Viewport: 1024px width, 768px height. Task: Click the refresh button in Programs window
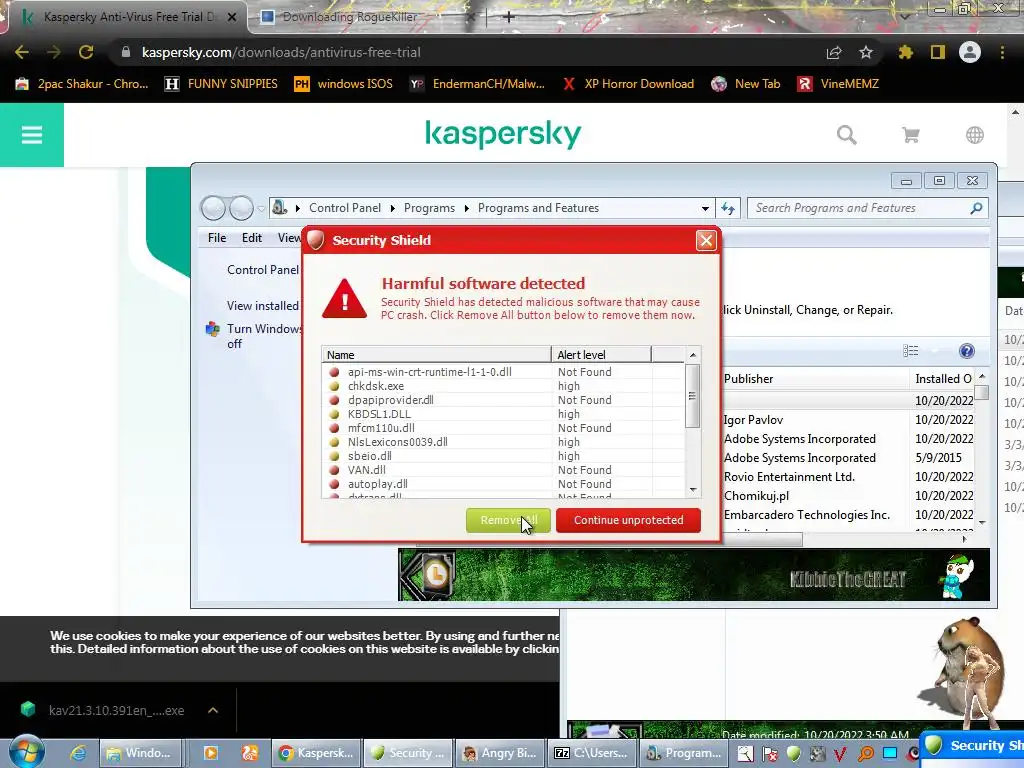click(728, 208)
